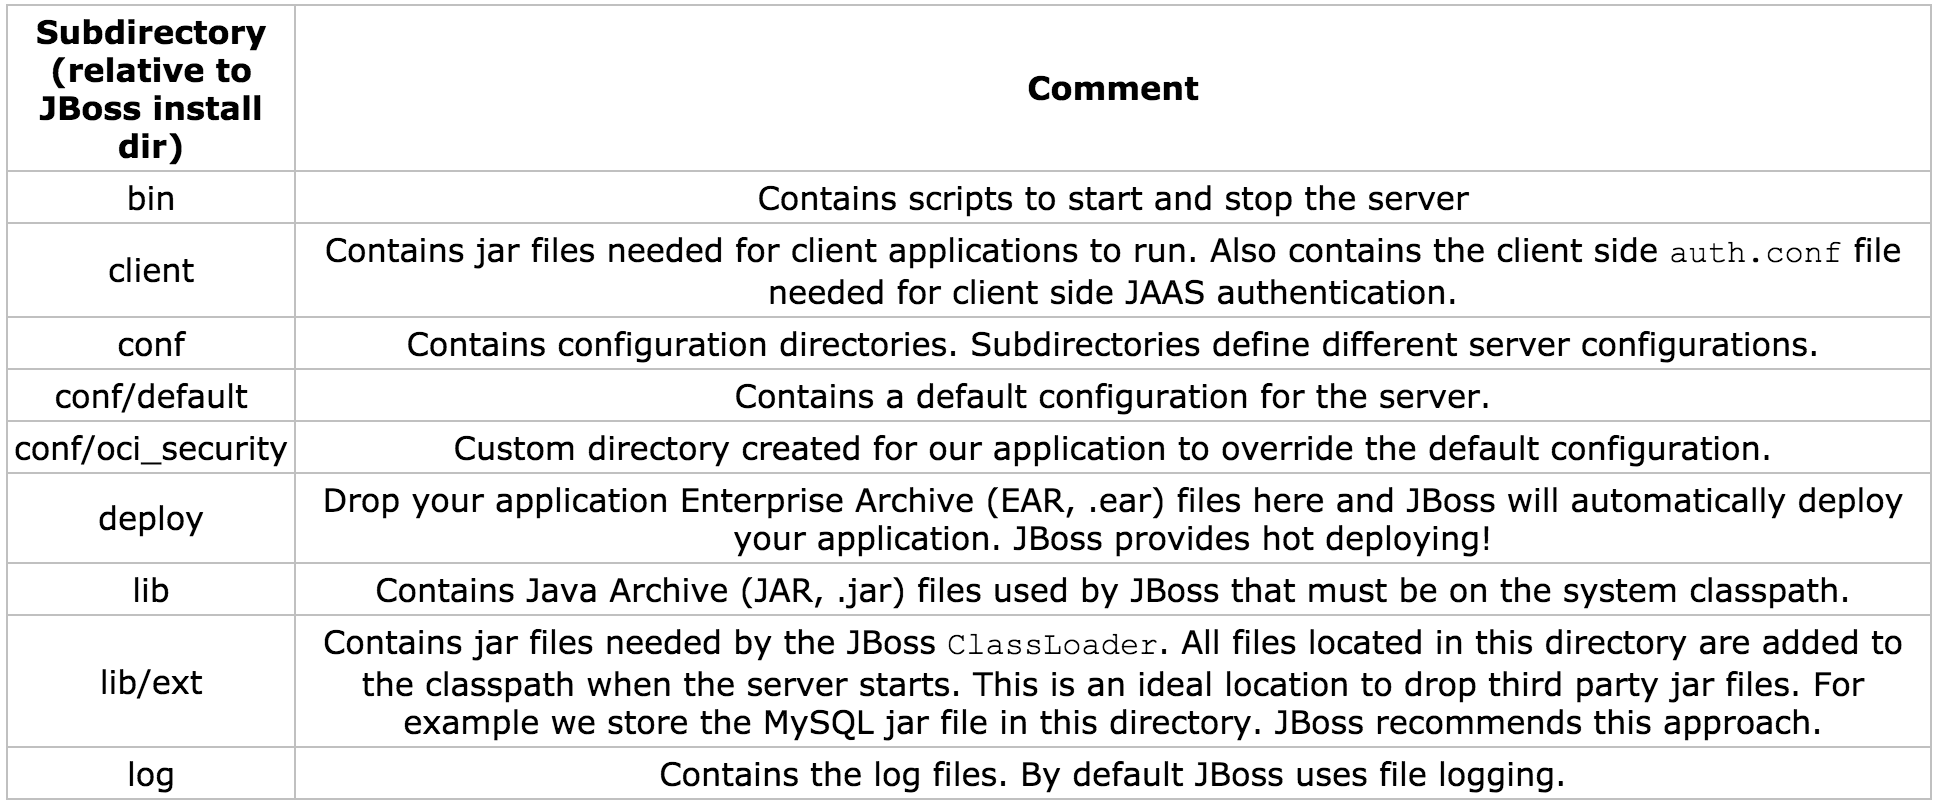Select the deploy subdirectory cell
The image size is (1938, 804).
click(x=151, y=518)
